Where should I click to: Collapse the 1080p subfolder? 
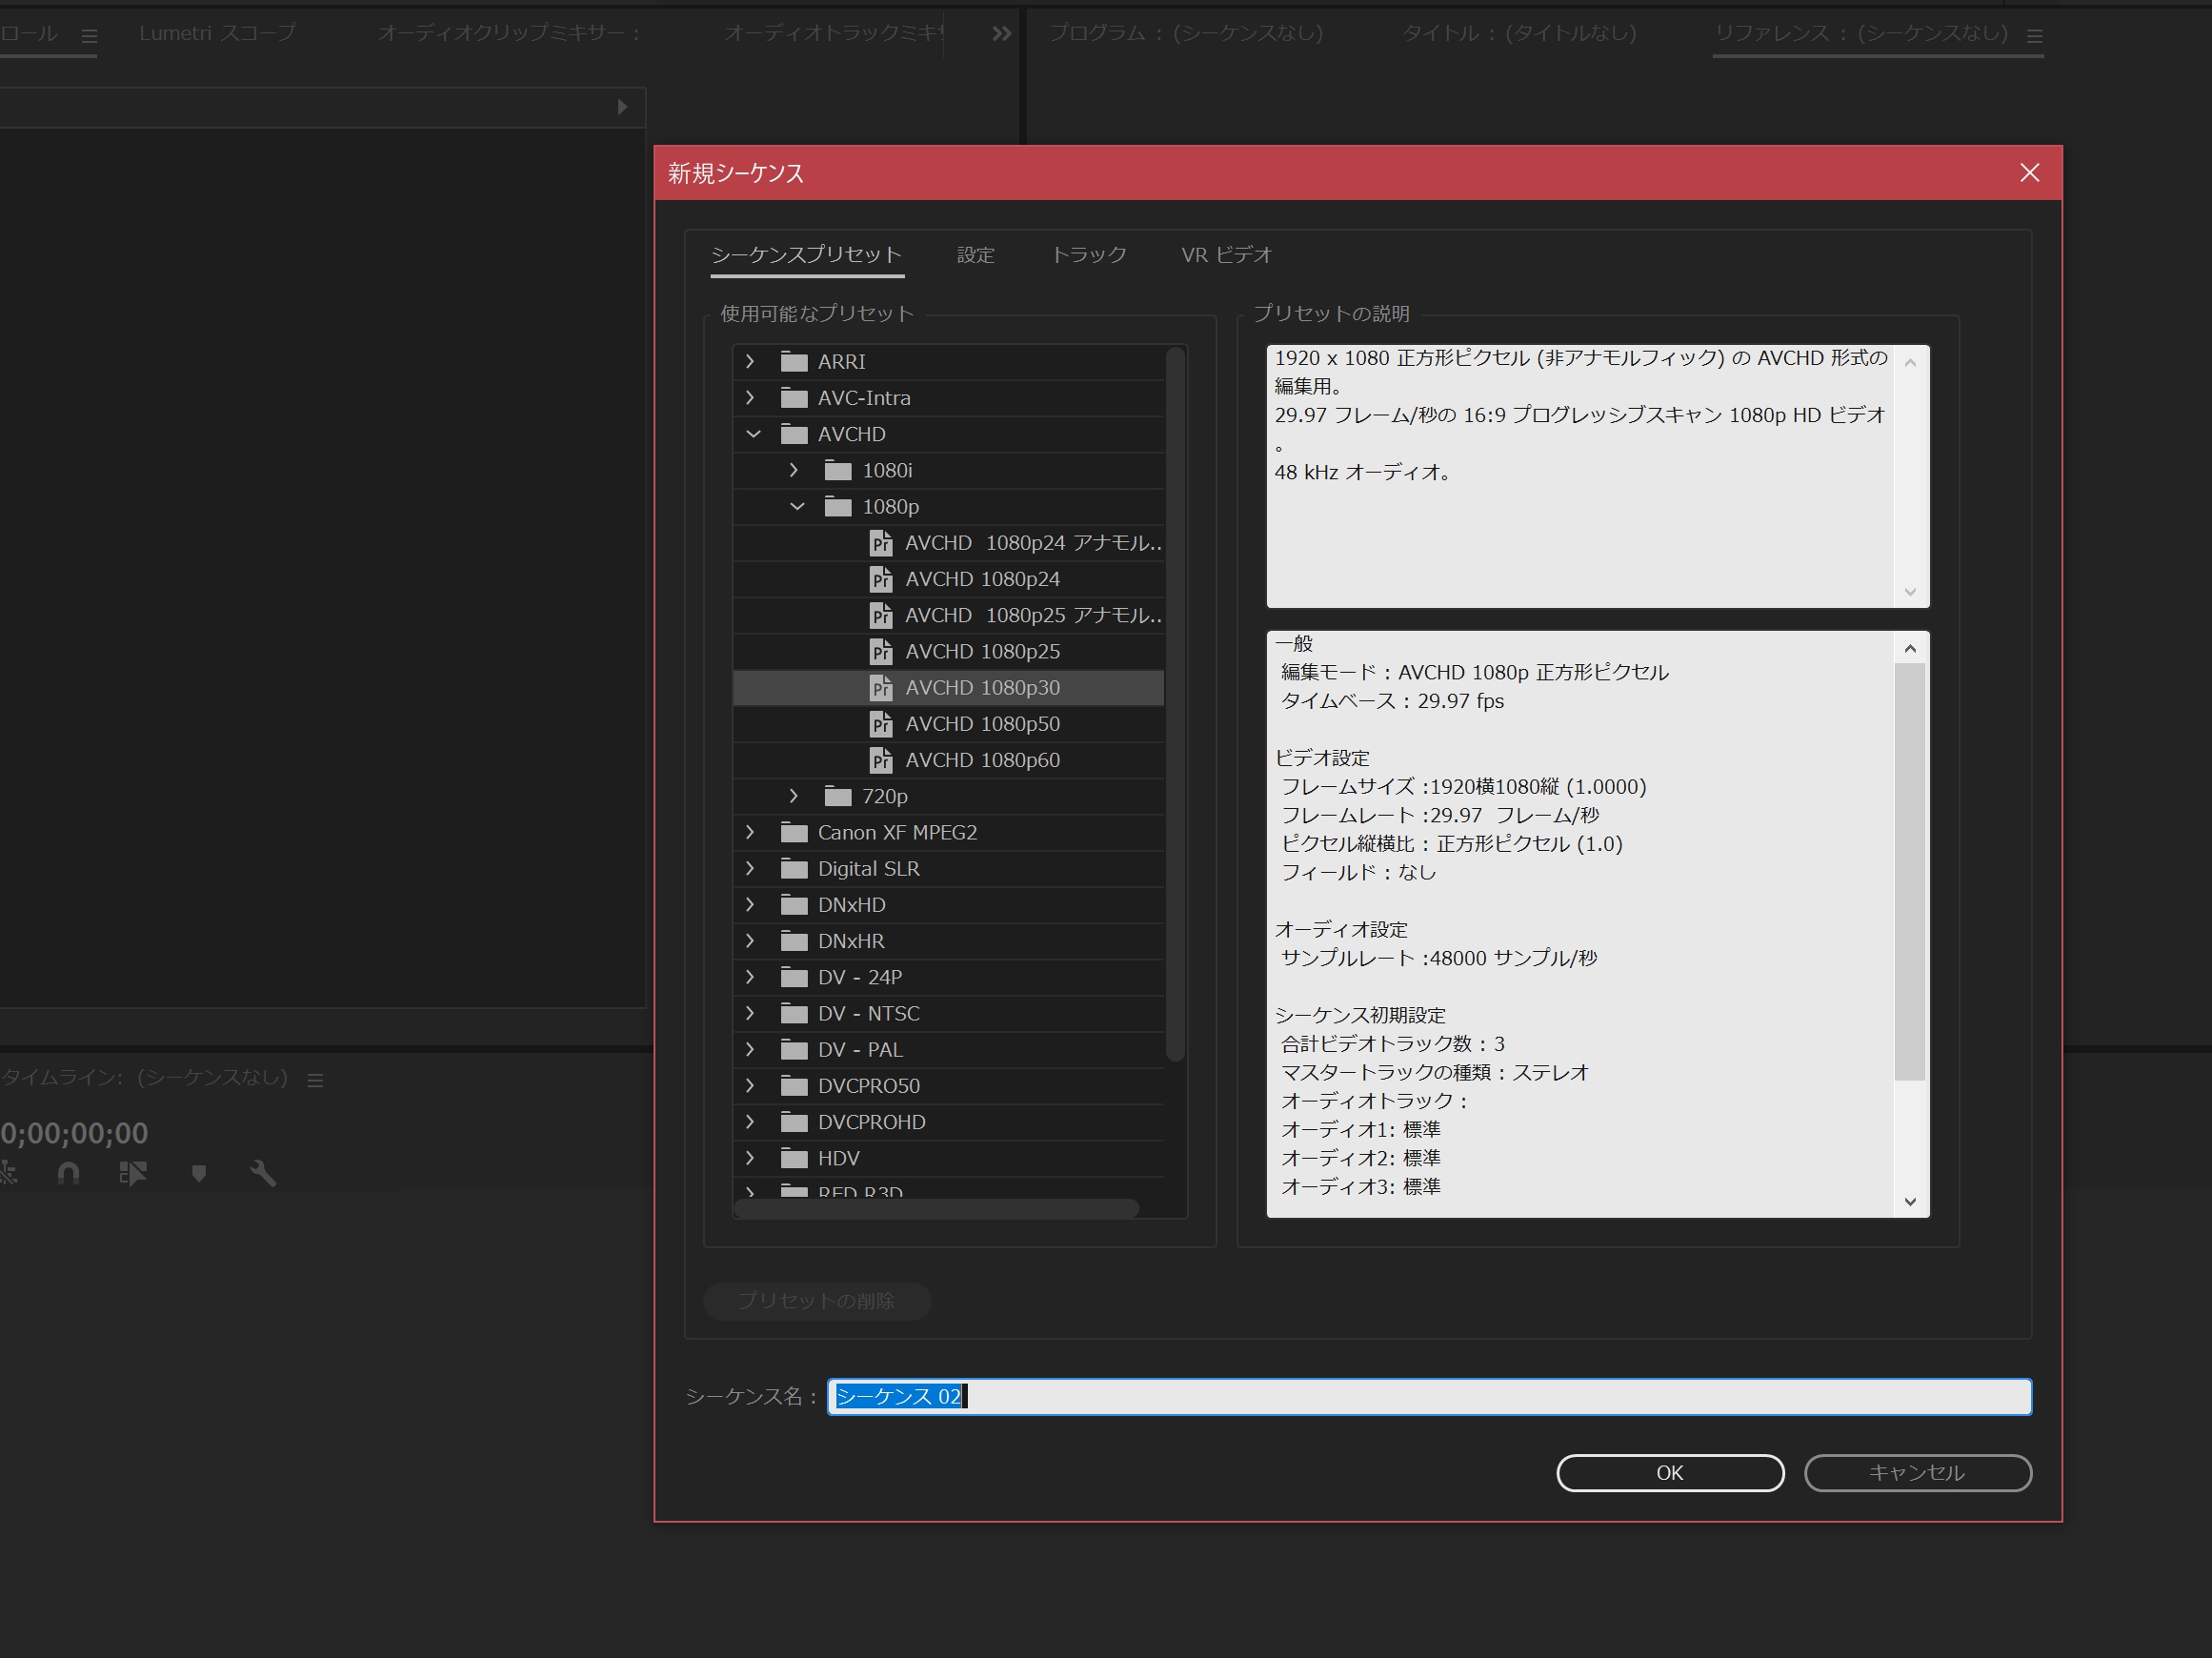(x=797, y=506)
